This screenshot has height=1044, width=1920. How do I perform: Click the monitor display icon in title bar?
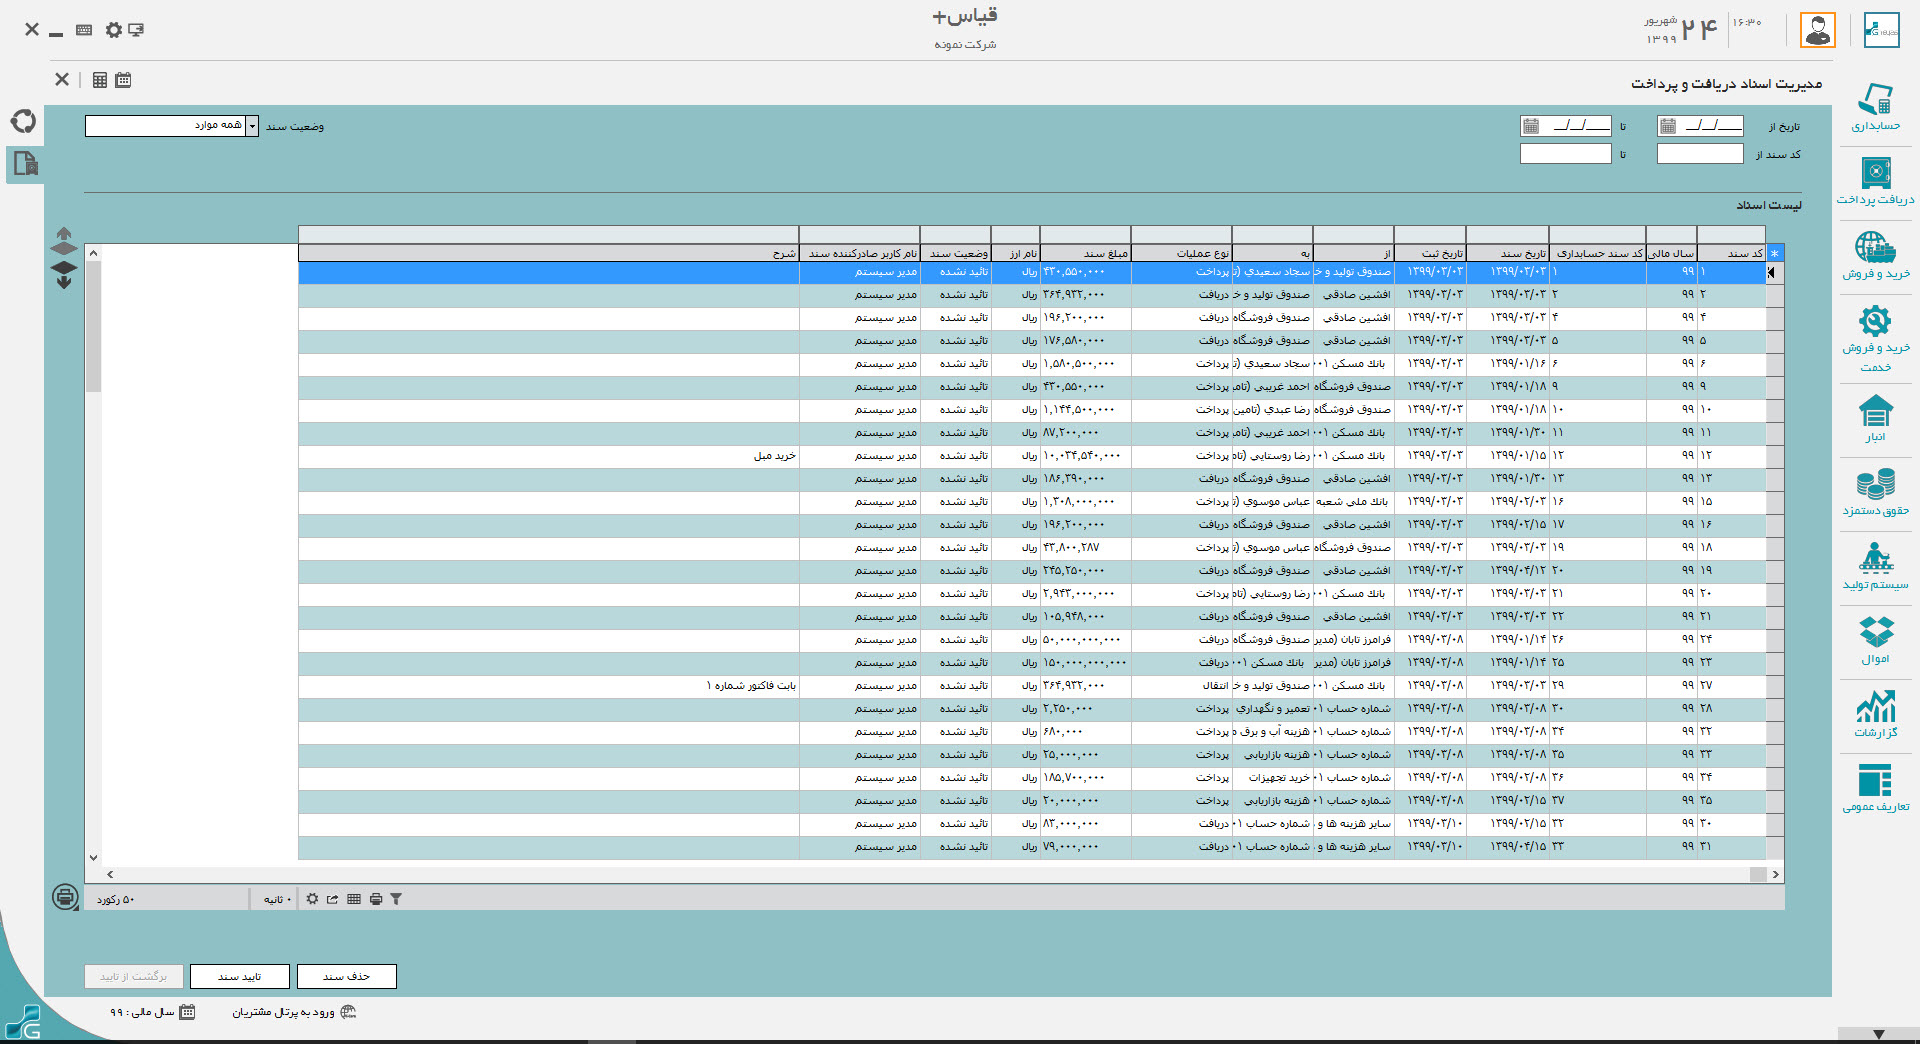[137, 30]
